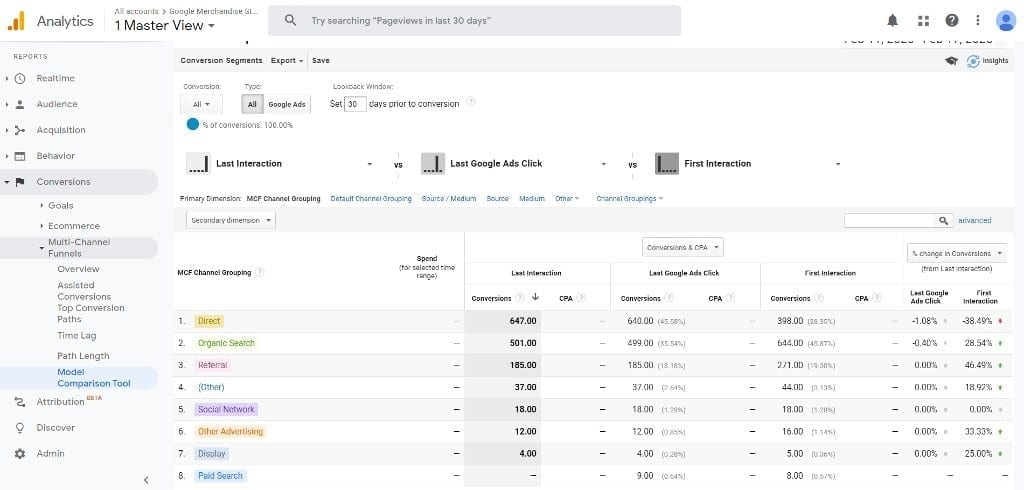
Task: Click the Realtime clock icon
Action: [x=20, y=78]
